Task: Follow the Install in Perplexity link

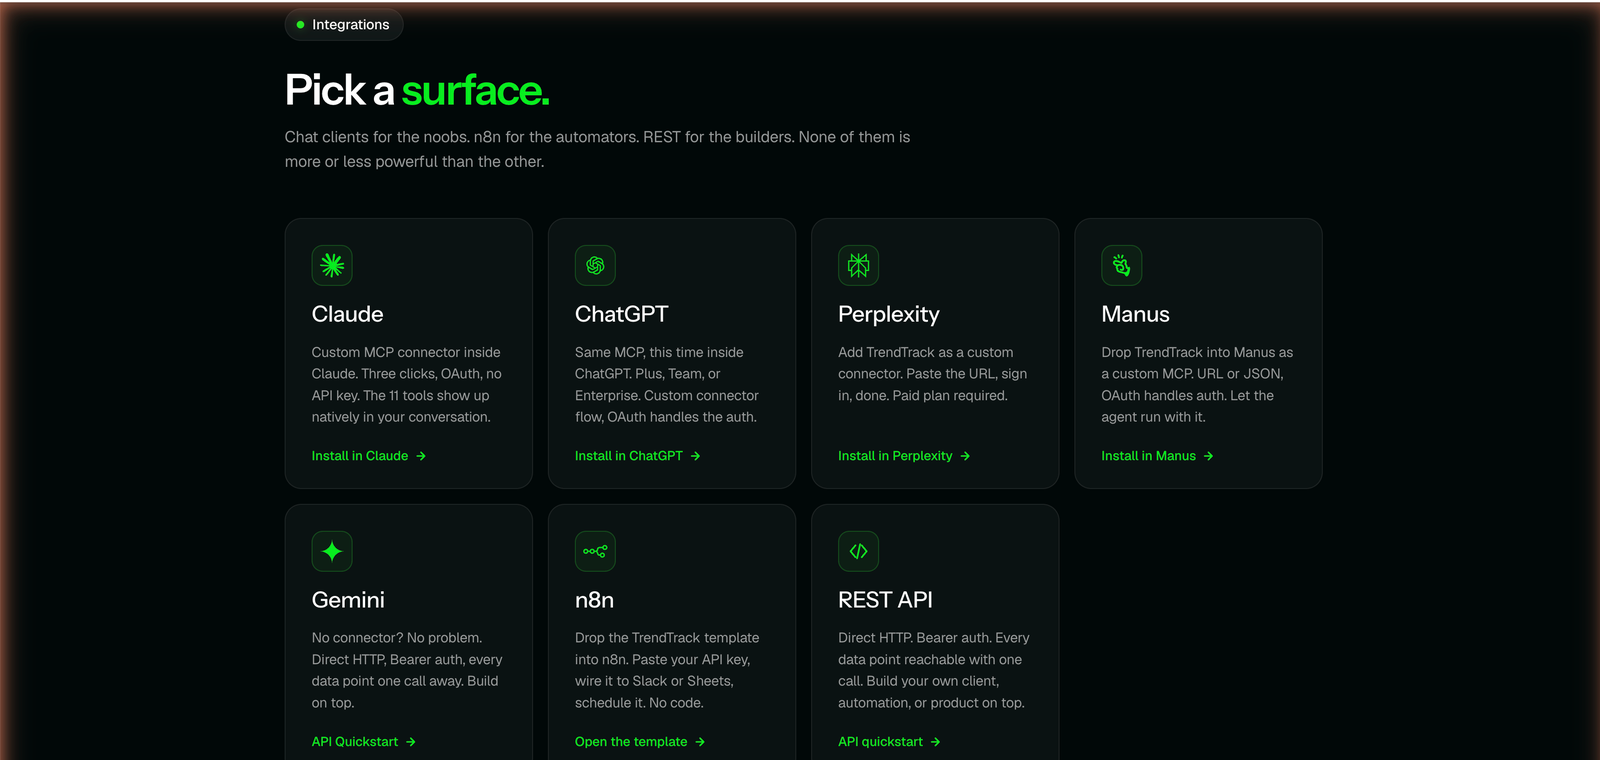Action: 904,456
